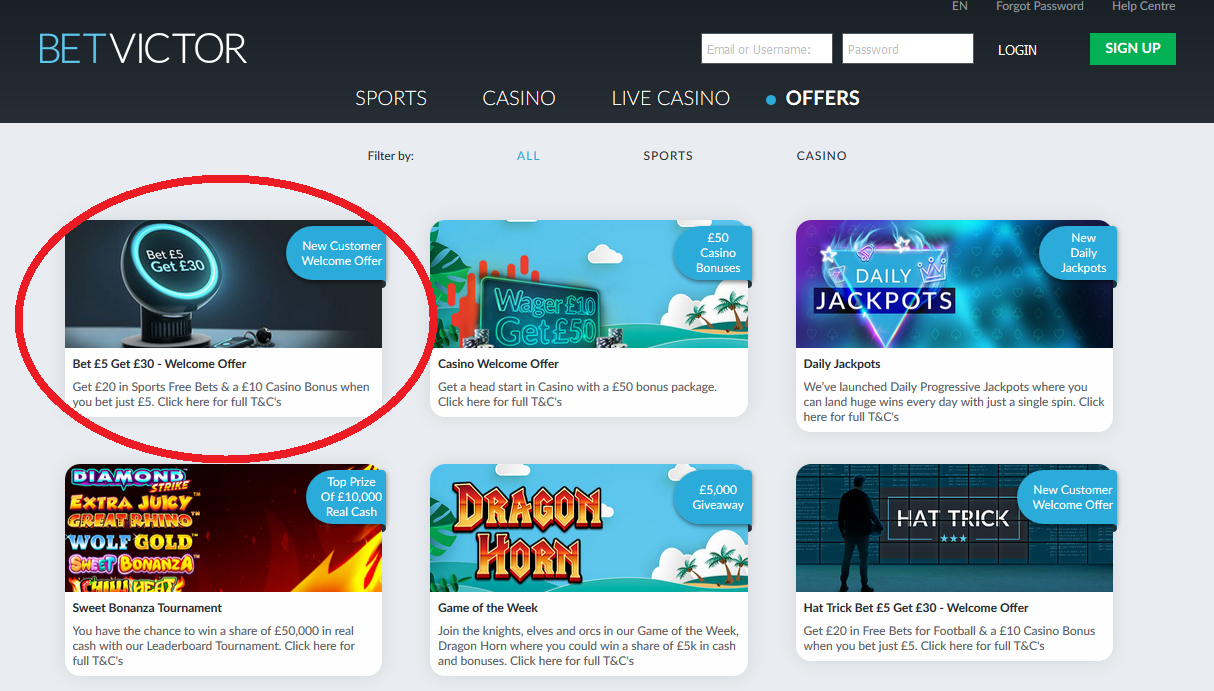
Task: Open Wager £10 Get £50 casino image
Action: [x=589, y=284]
